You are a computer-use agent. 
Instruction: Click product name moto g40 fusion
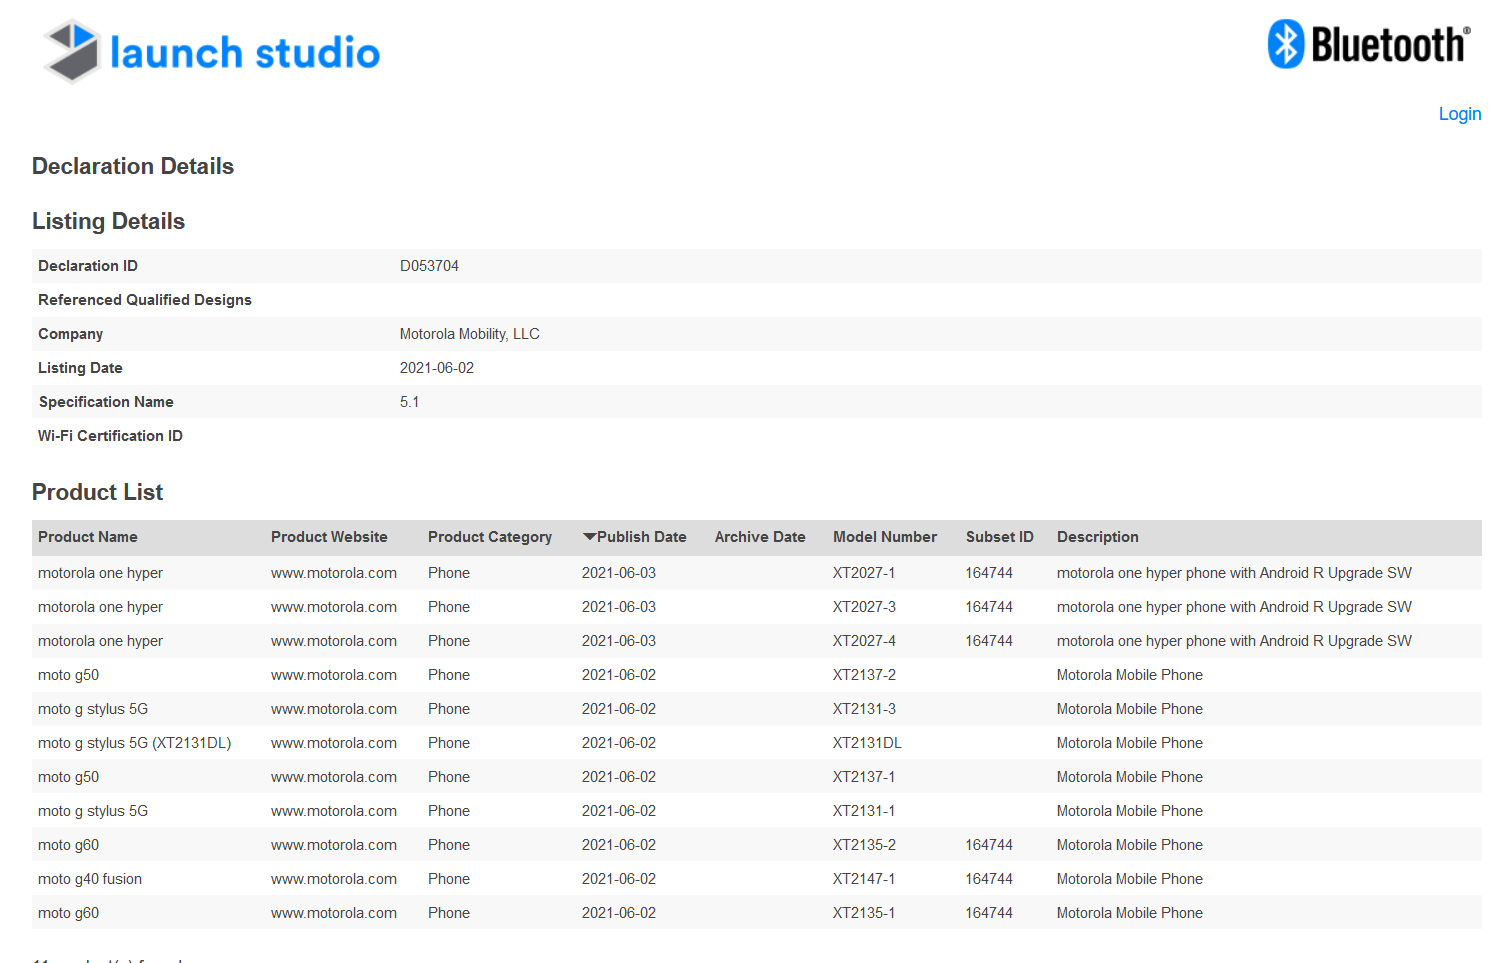coord(90,879)
